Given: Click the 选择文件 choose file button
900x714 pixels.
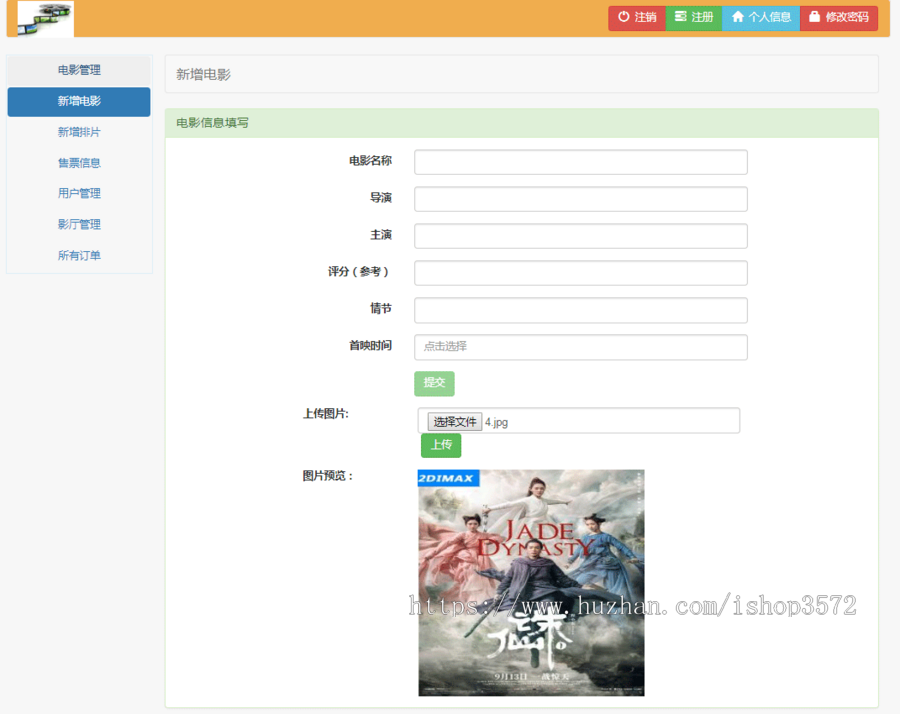Looking at the screenshot, I should pos(455,422).
